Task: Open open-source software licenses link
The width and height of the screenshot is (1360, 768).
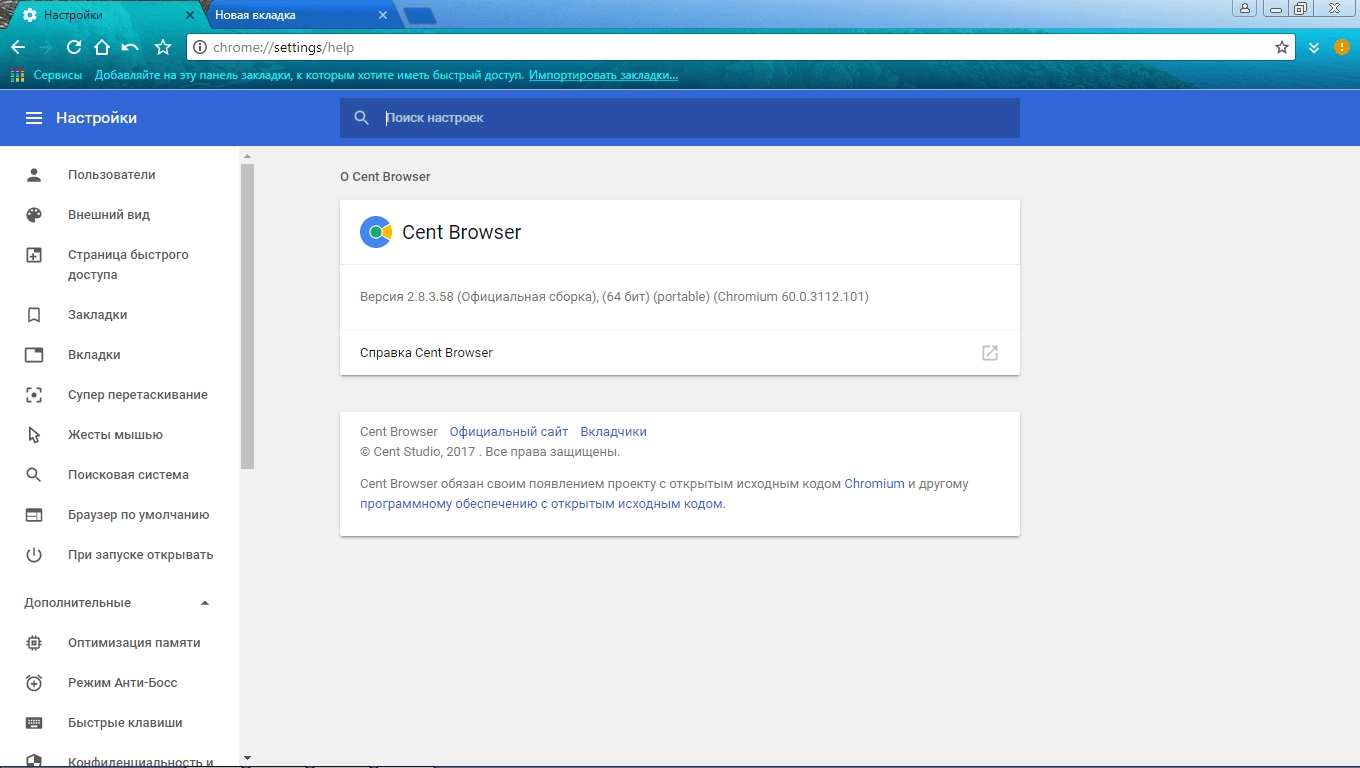Action: click(541, 504)
